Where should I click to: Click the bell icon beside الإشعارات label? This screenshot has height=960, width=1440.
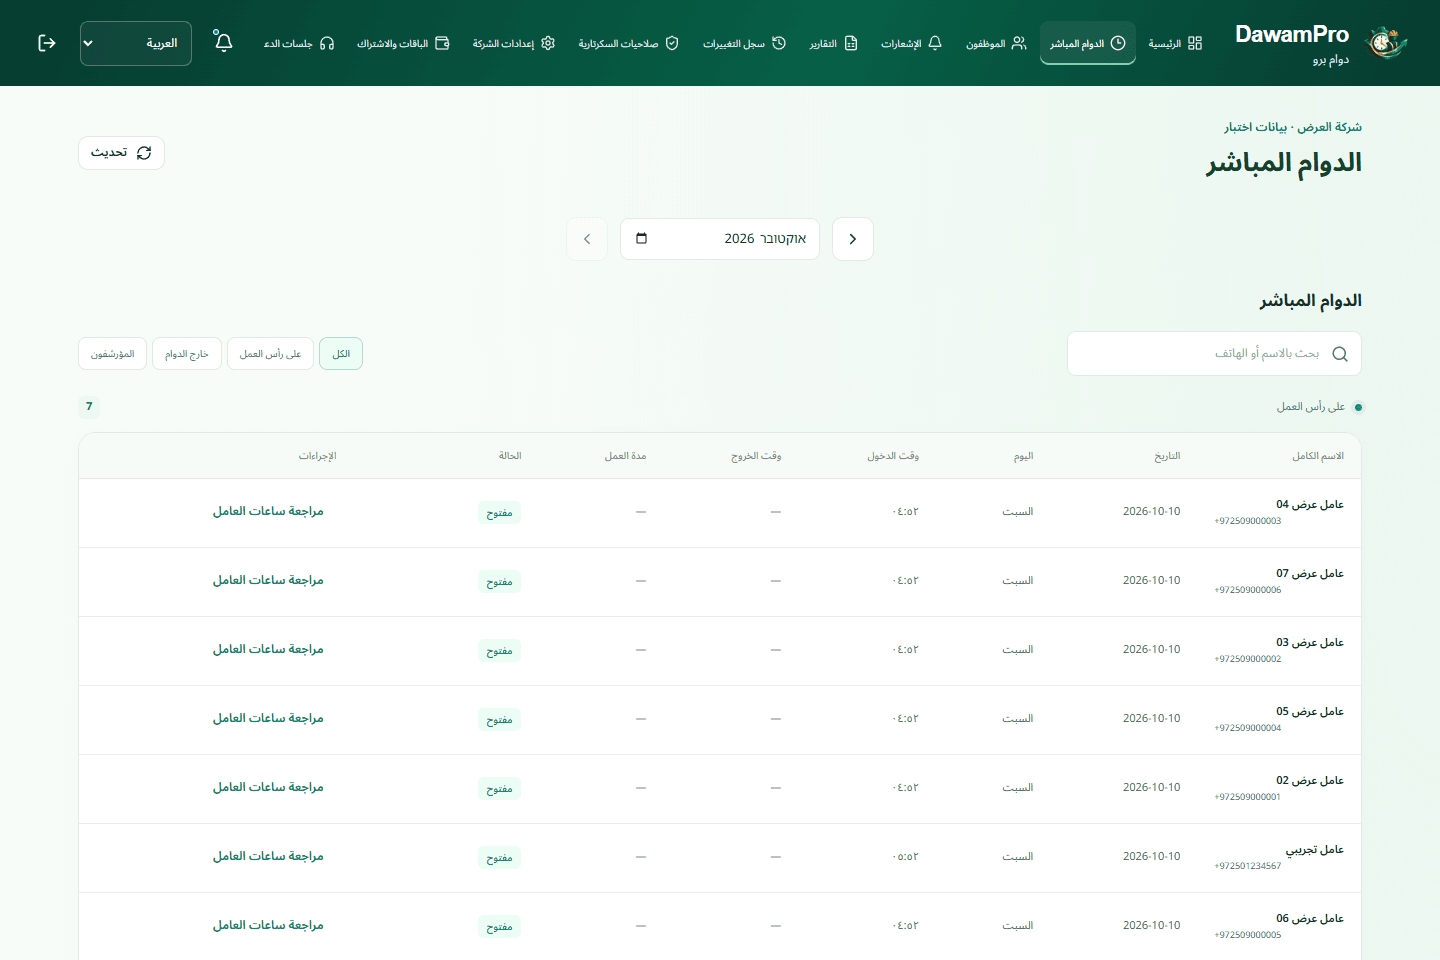pyautogui.click(x=935, y=43)
